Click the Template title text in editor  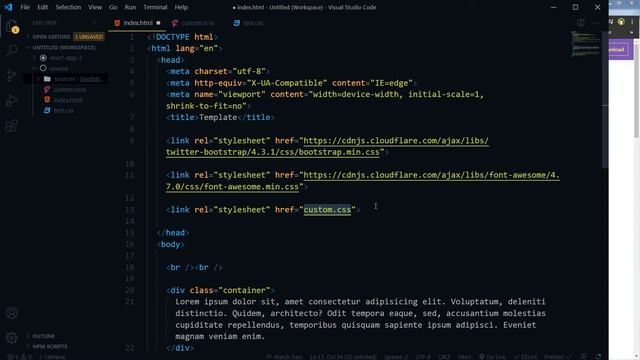coord(218,117)
